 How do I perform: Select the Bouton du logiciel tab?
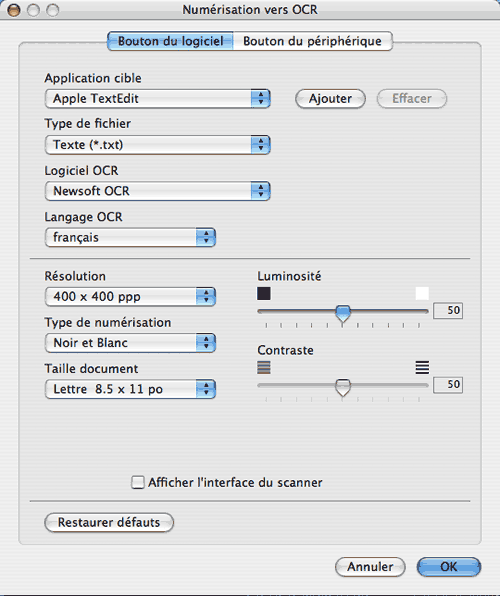point(170,41)
